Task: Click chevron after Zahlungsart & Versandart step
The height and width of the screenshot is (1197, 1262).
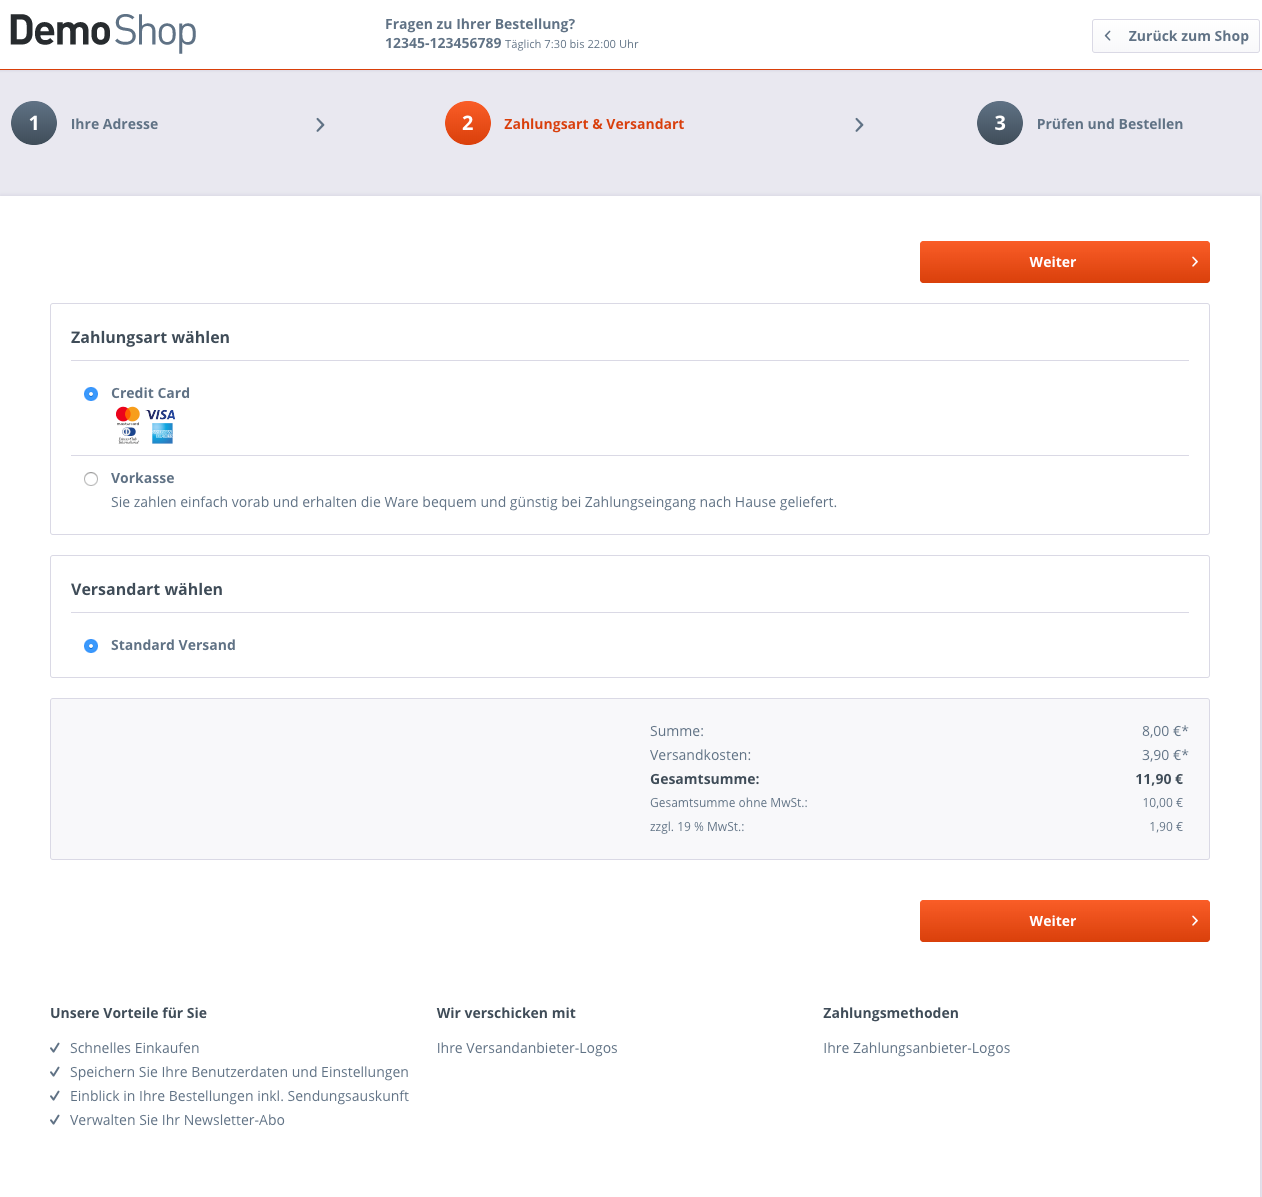Action: coord(859,125)
